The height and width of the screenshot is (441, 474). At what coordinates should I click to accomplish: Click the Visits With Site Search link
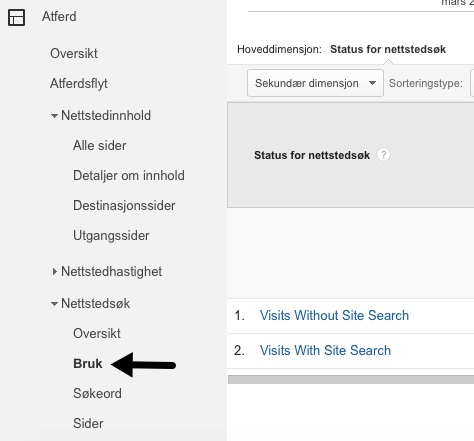pyautogui.click(x=325, y=350)
